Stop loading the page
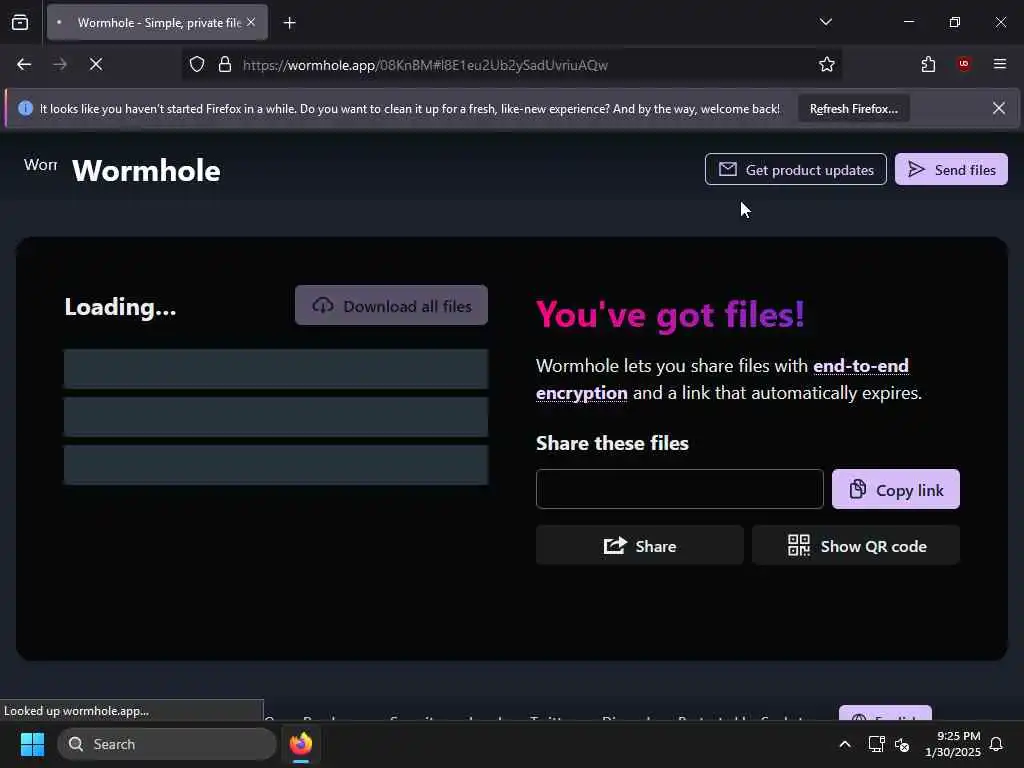This screenshot has width=1024, height=768. (x=95, y=64)
